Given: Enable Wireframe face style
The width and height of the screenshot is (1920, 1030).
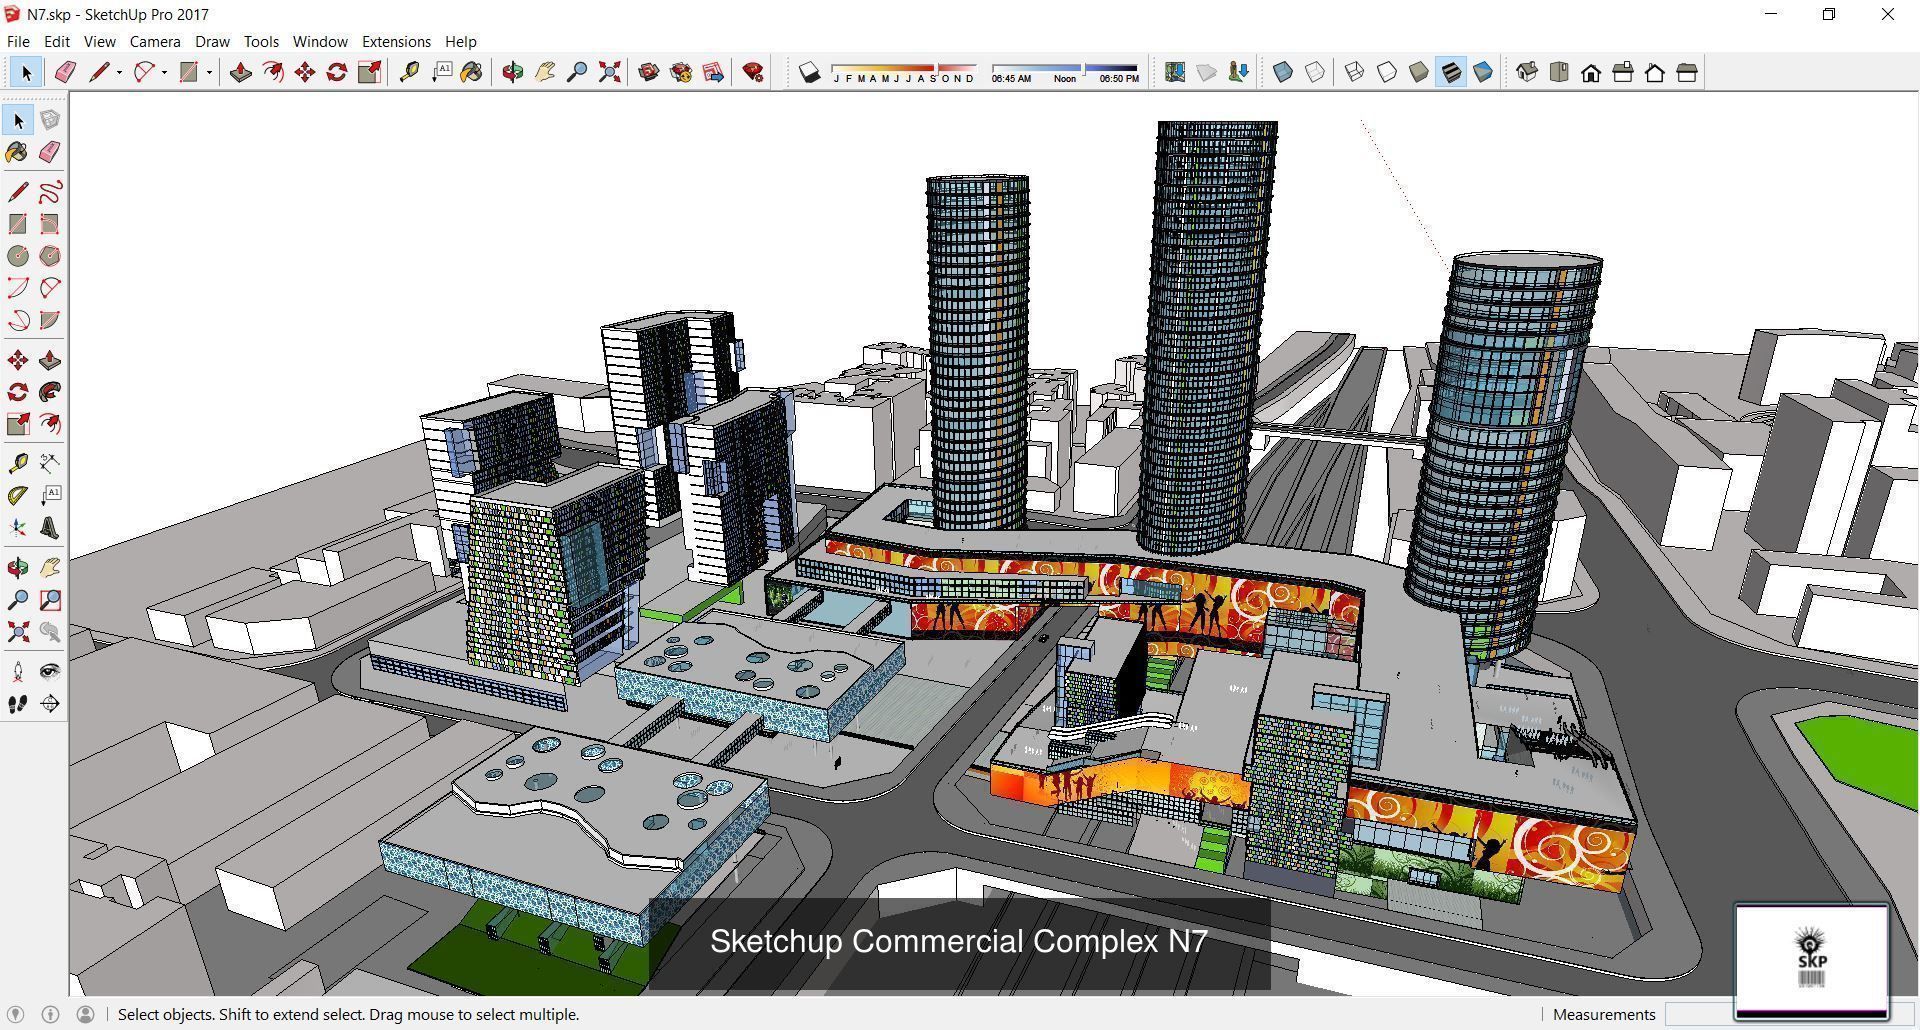Looking at the screenshot, I should [1355, 72].
